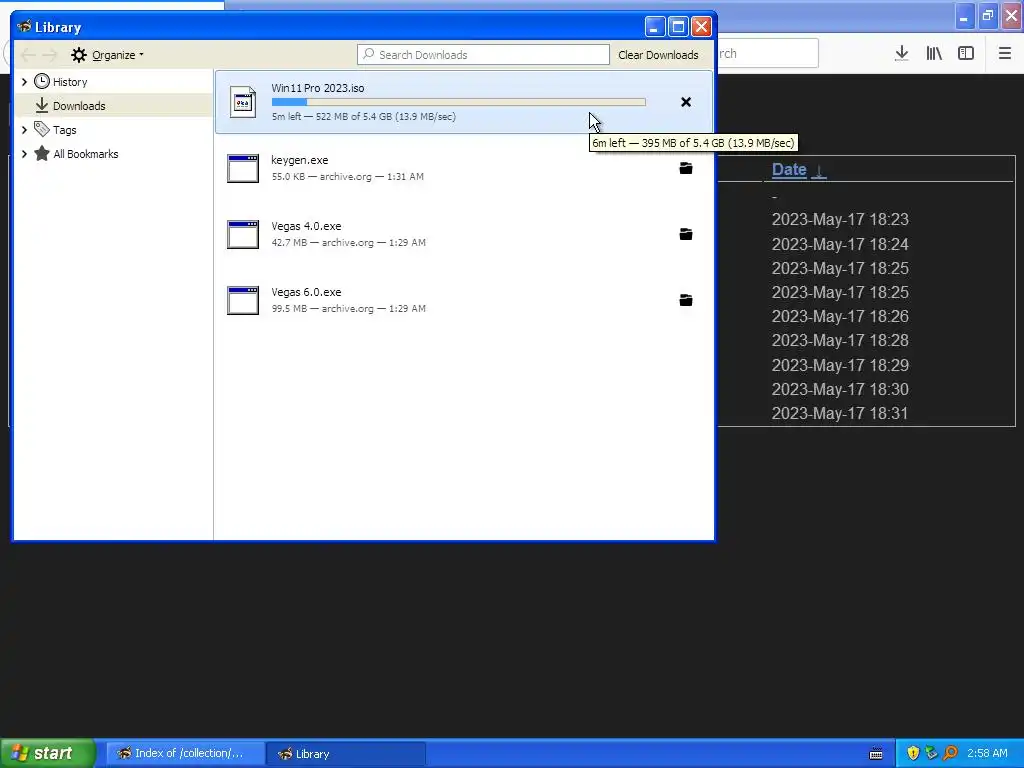Click the taskbar clock showing 2:58 AM
The image size is (1024, 768).
[x=987, y=754]
